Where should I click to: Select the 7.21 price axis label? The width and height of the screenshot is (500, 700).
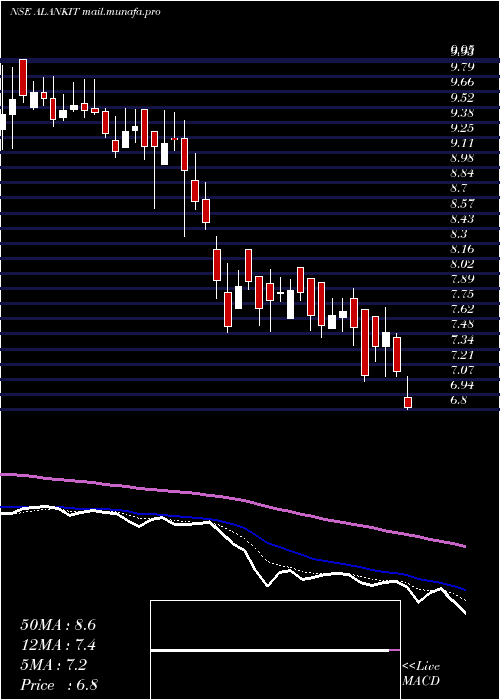[462, 356]
